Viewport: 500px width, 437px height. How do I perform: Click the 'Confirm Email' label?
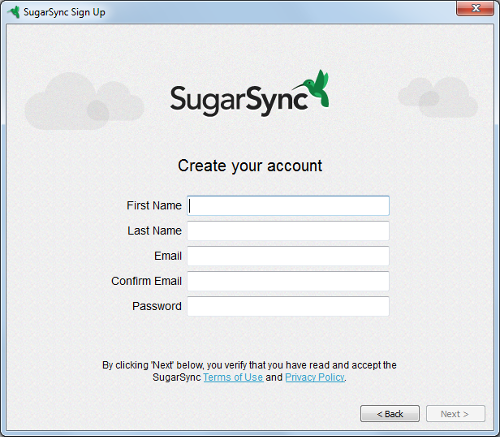(x=146, y=281)
